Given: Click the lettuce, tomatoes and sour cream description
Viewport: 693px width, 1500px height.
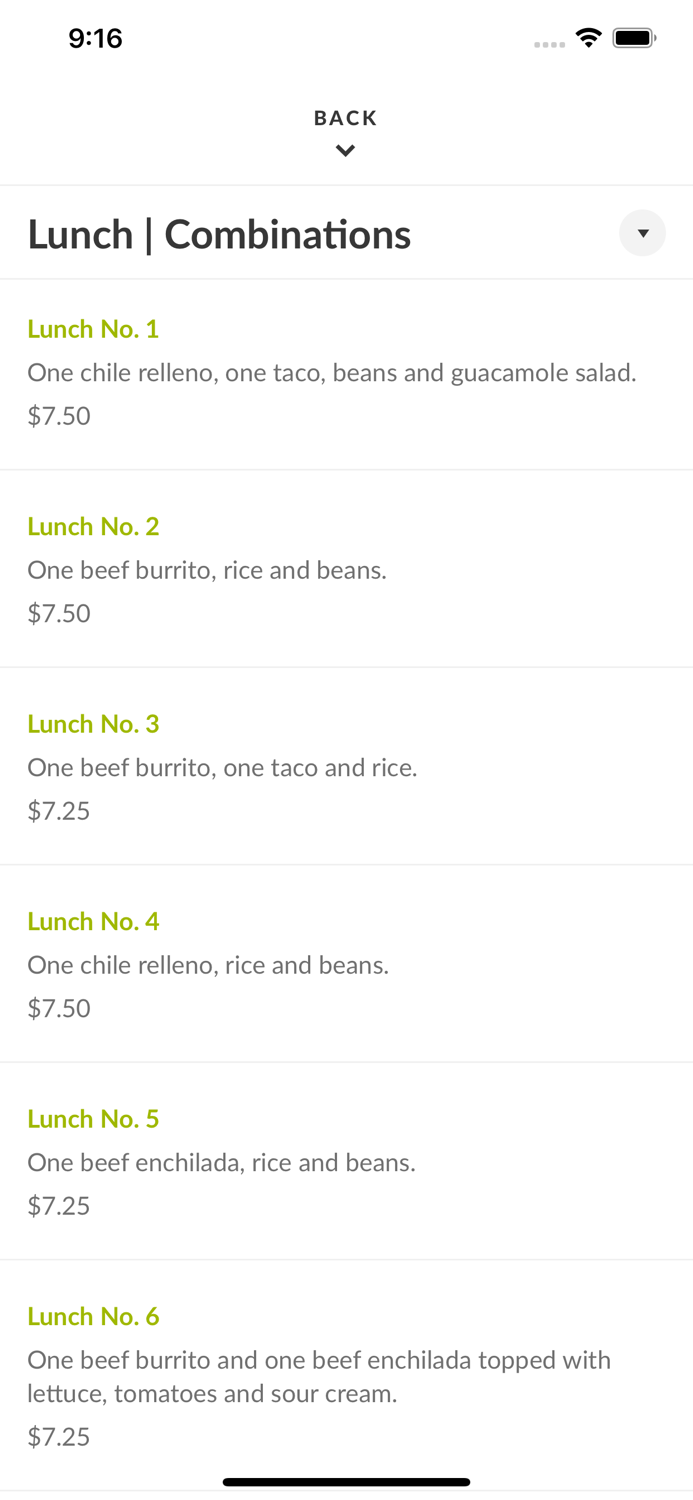Looking at the screenshot, I should (x=319, y=1377).
